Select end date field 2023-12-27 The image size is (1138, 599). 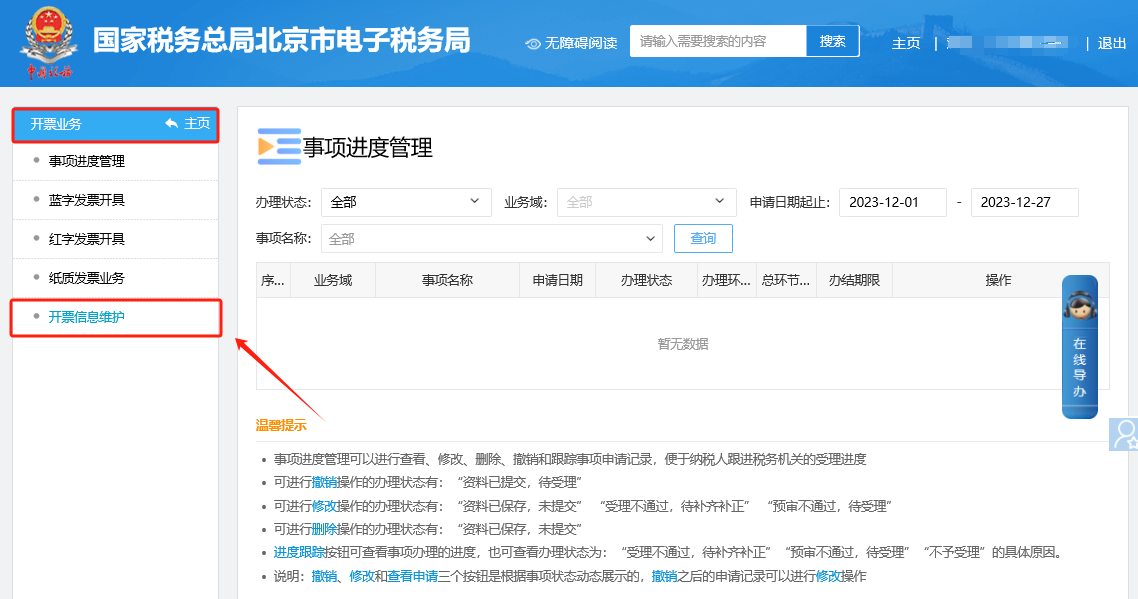pos(1025,203)
